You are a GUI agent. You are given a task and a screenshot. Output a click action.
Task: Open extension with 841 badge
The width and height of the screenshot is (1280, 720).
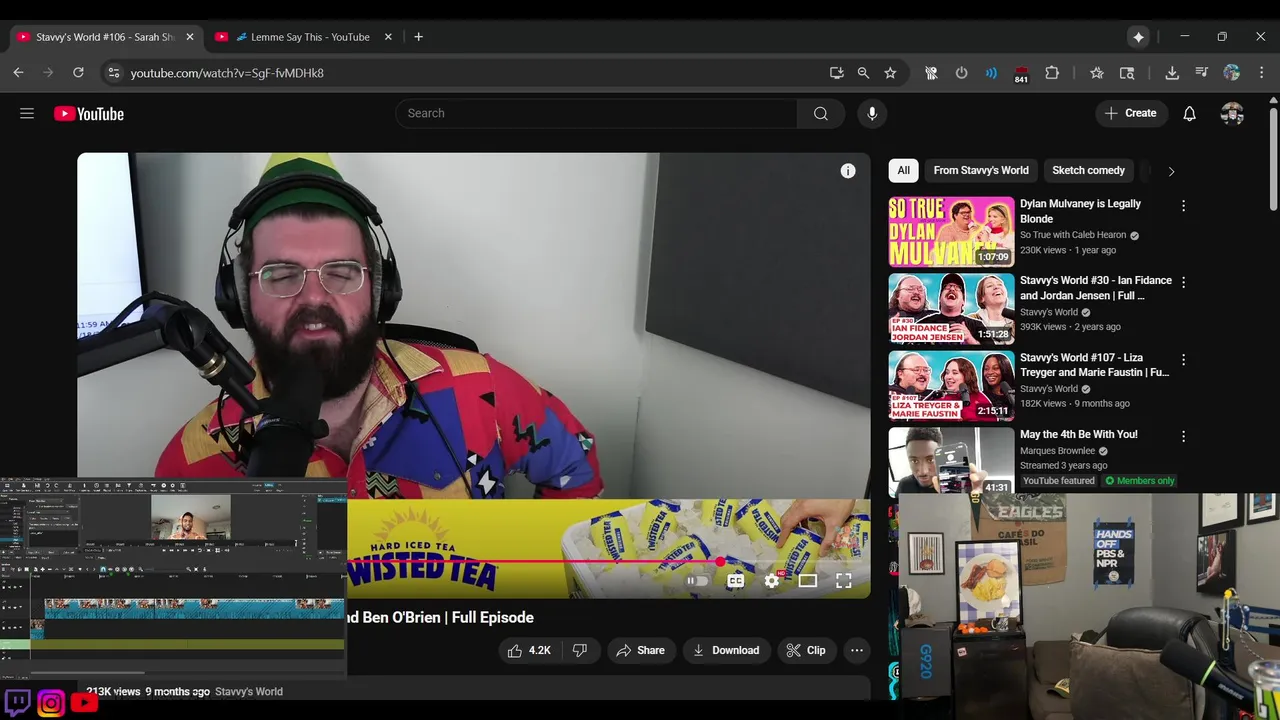coord(1021,74)
